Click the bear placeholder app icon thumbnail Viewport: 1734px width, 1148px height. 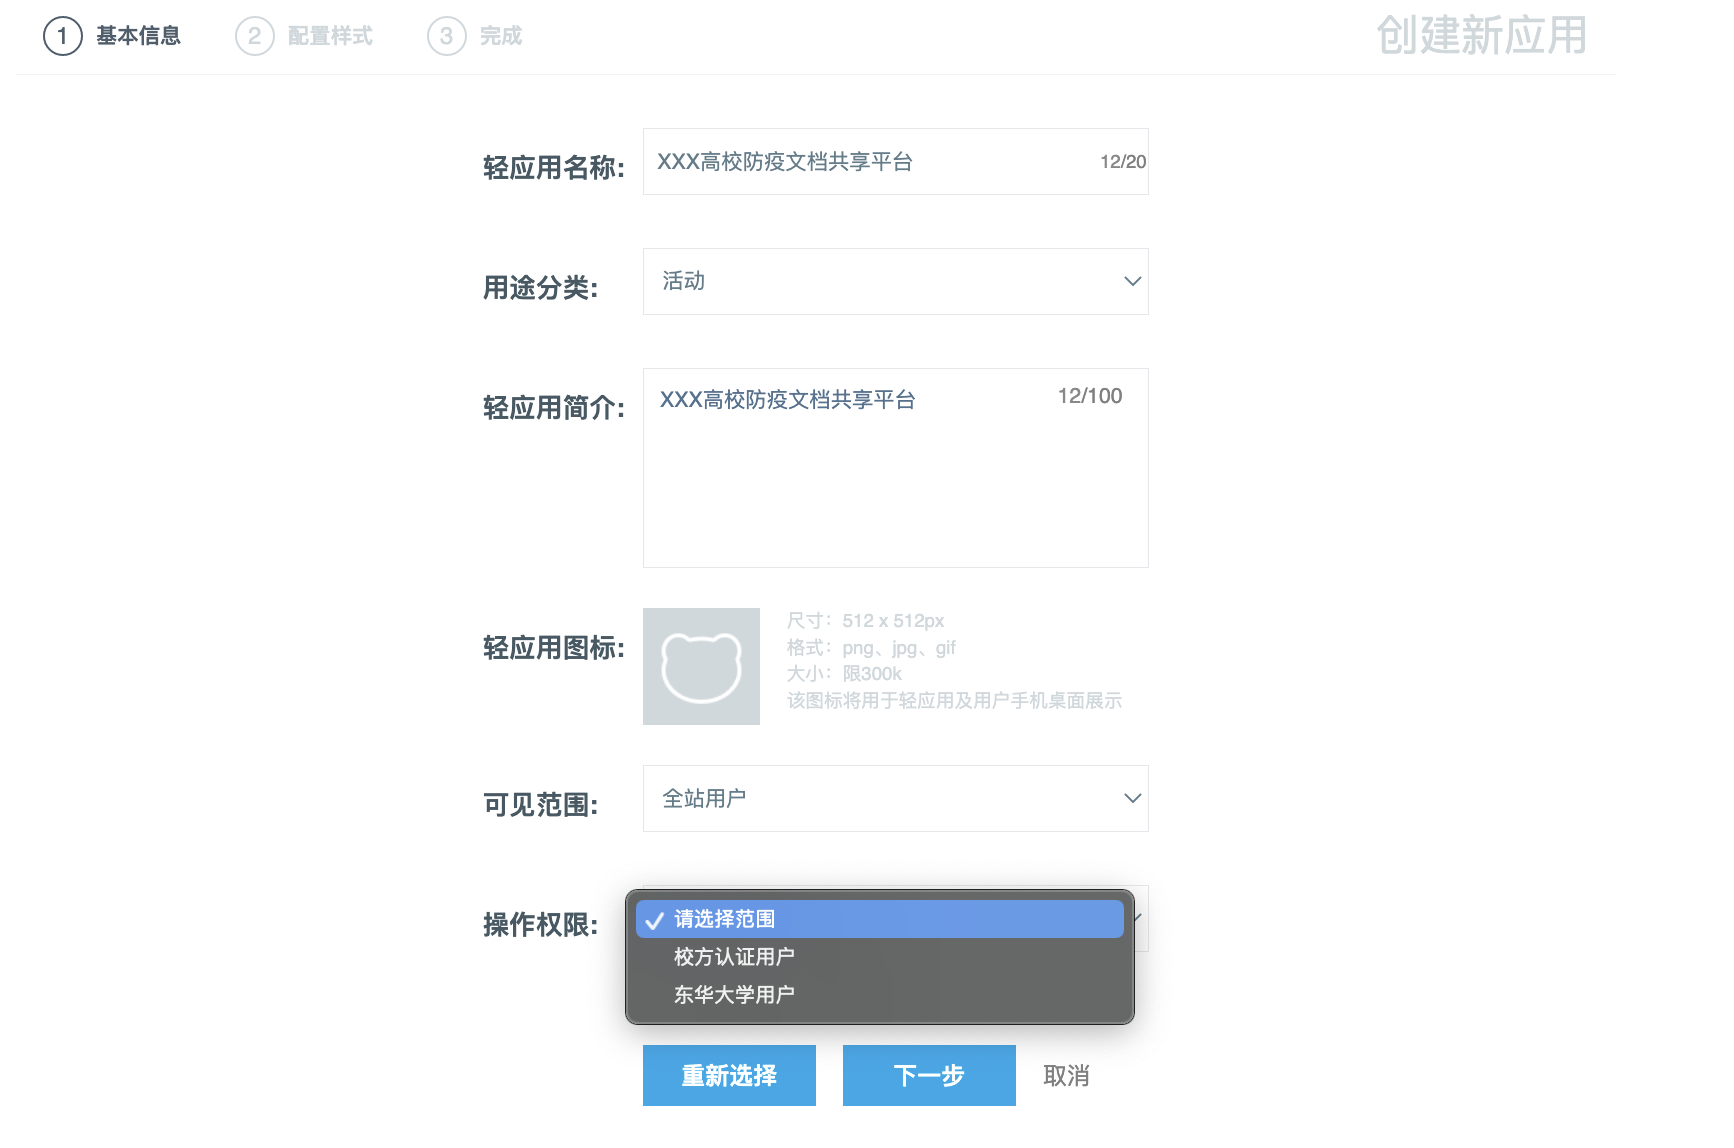pyautogui.click(x=701, y=666)
